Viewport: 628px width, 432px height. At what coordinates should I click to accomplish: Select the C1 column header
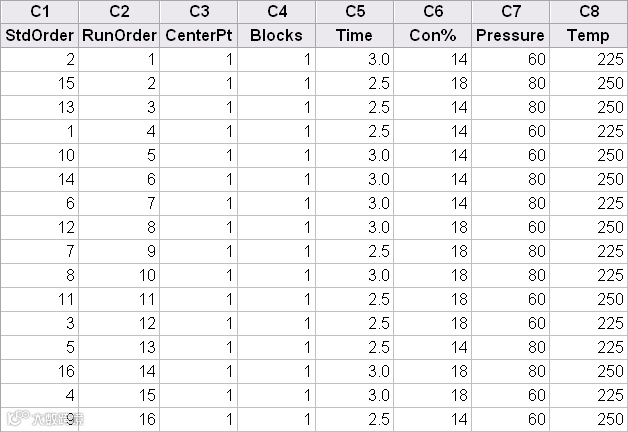40,11
